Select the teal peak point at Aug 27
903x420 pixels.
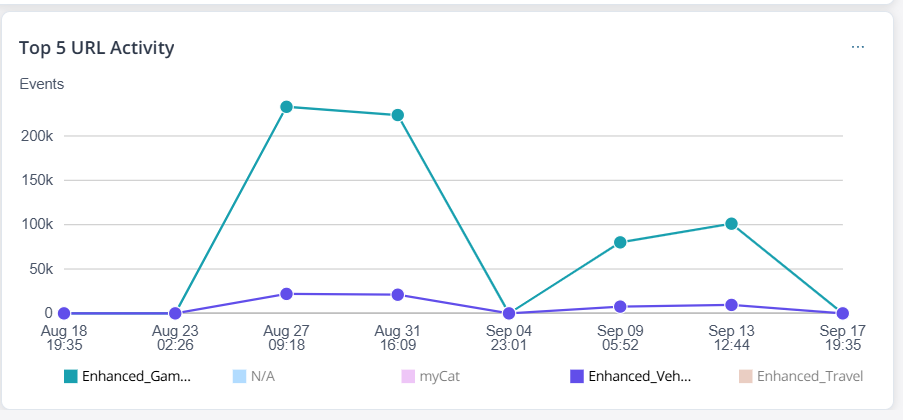[x=286, y=106]
